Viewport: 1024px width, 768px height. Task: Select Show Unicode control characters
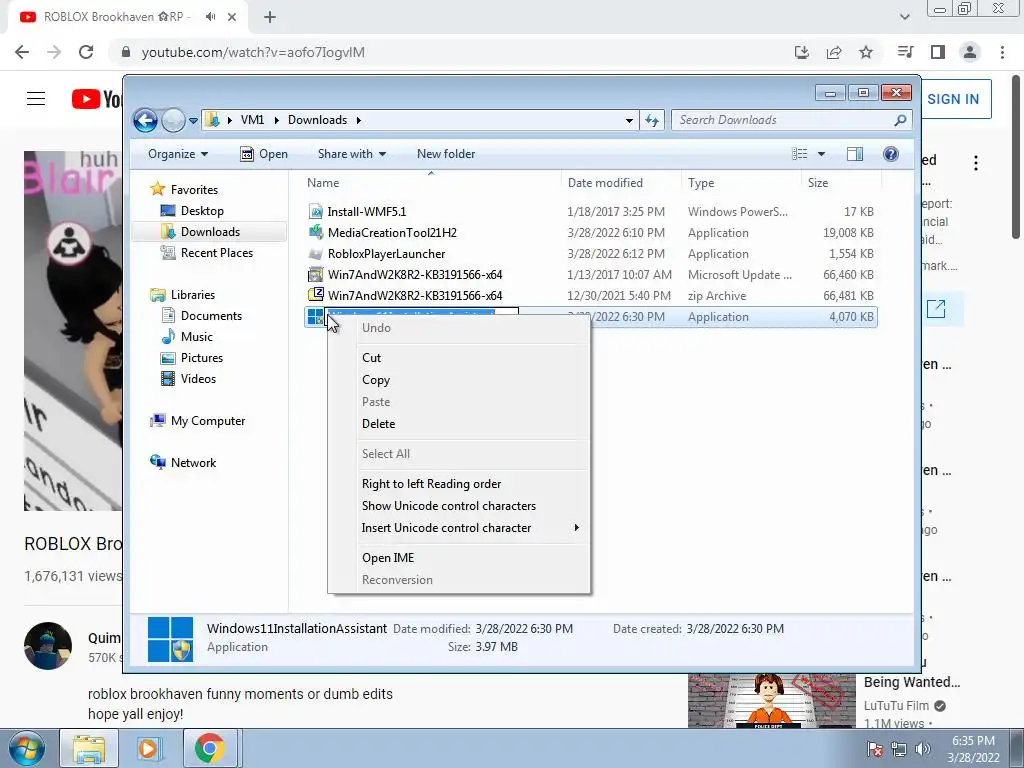point(458,506)
